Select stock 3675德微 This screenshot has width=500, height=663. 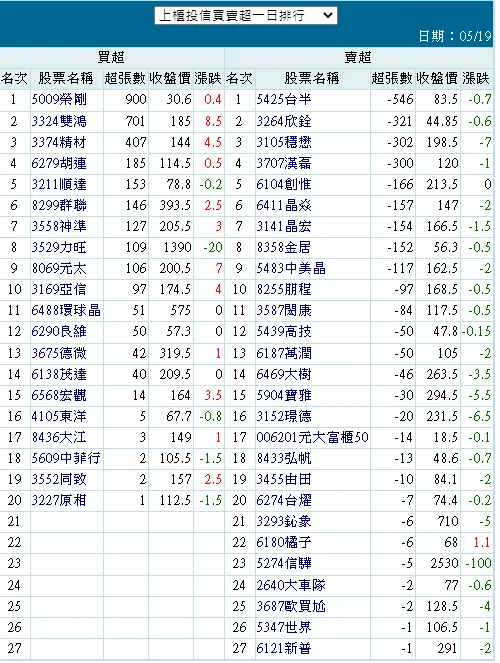[59, 353]
